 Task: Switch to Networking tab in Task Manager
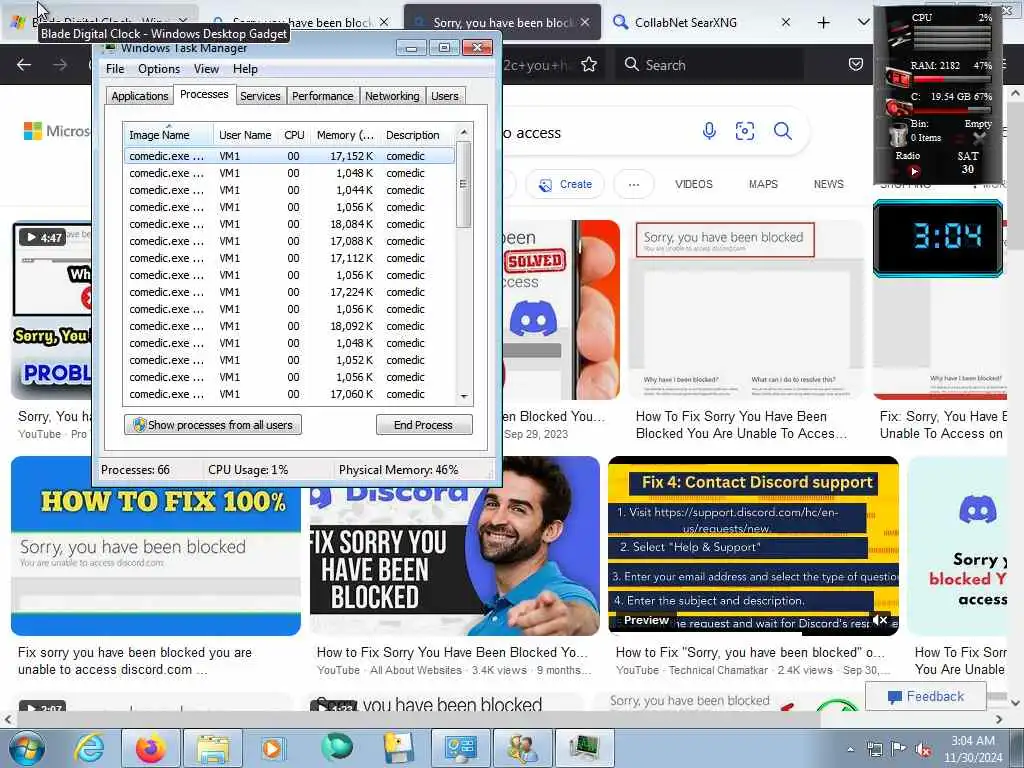pyautogui.click(x=392, y=96)
